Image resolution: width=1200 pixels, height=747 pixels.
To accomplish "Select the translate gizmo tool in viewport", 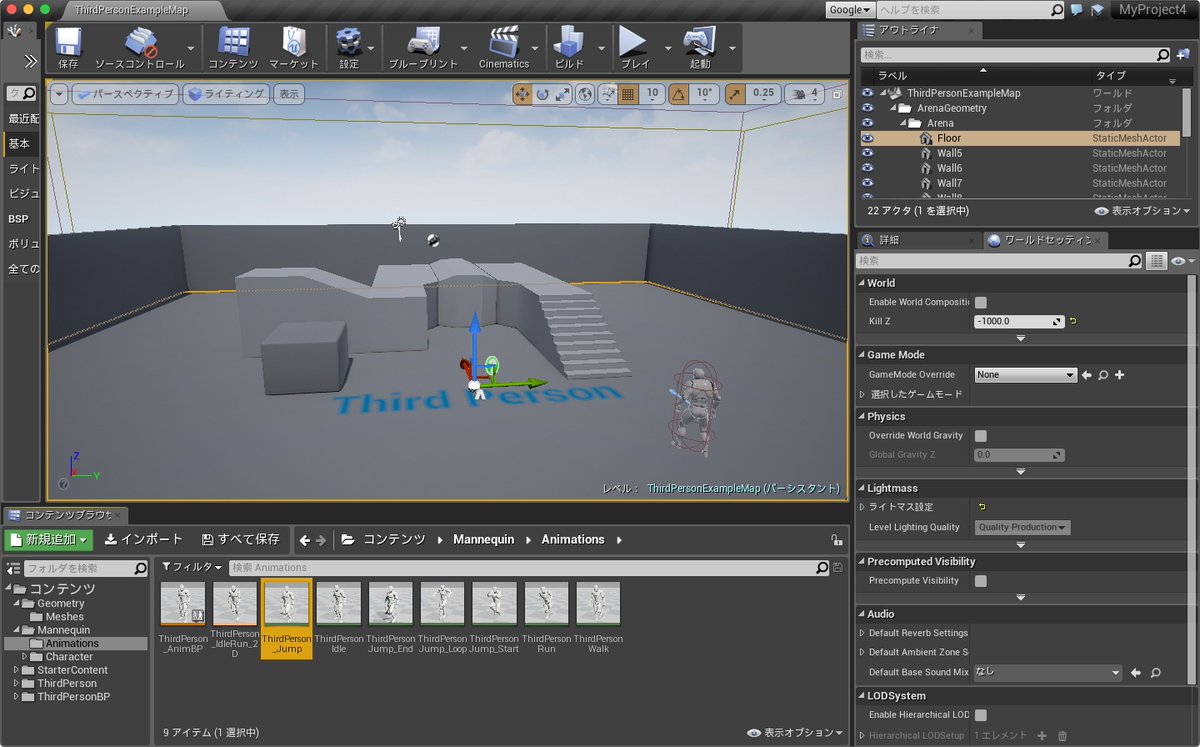I will coord(522,94).
